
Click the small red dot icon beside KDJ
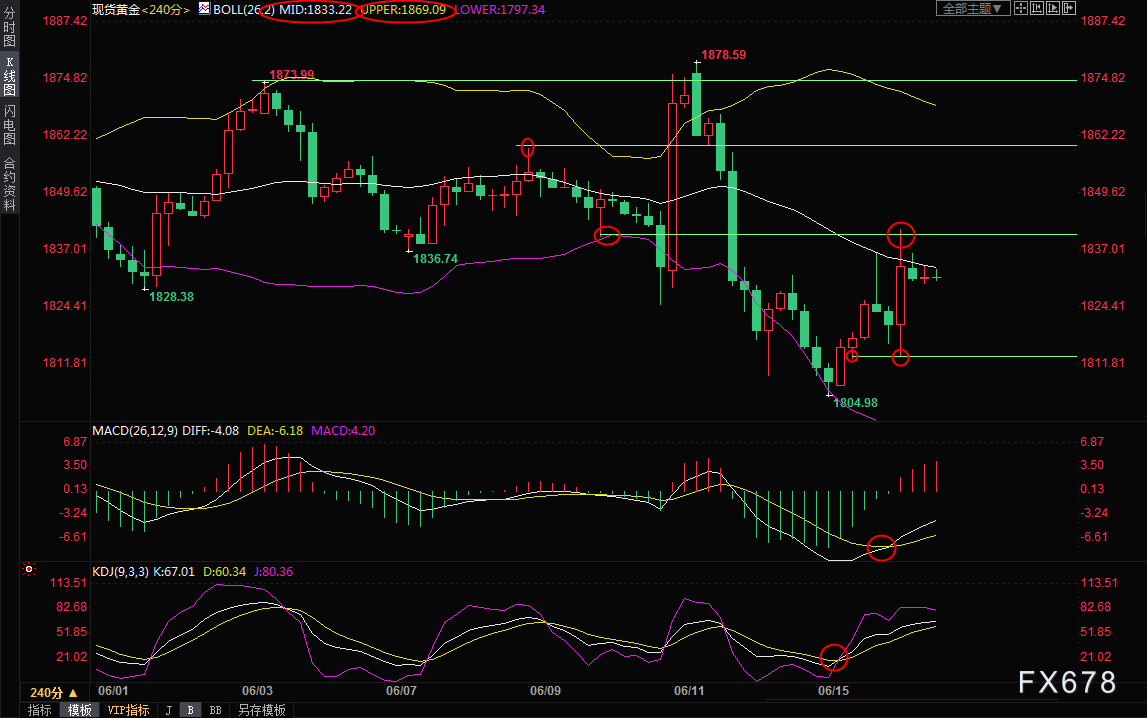point(29,570)
